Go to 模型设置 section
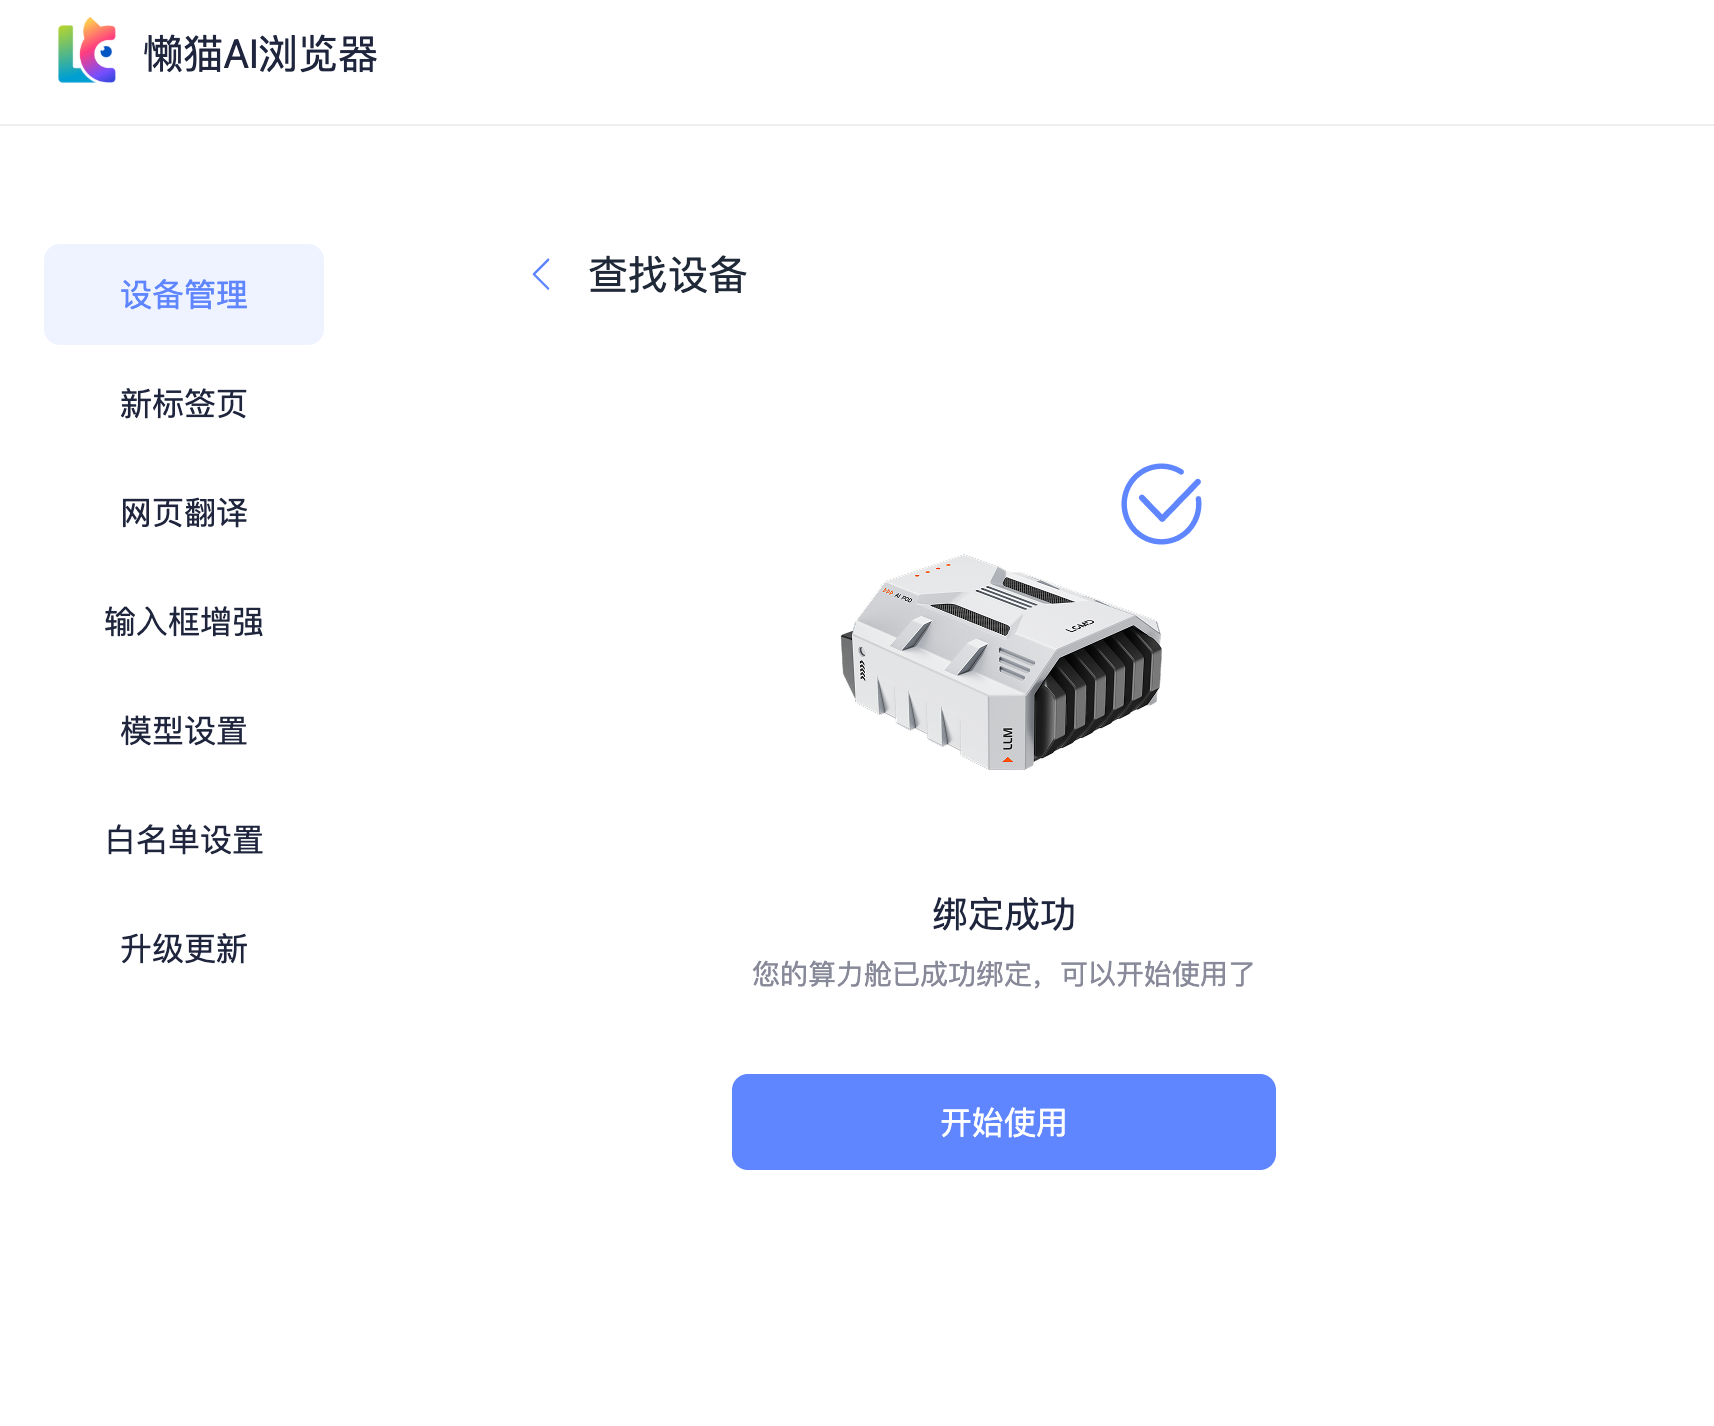Viewport: 1714px width, 1426px height. point(184,730)
